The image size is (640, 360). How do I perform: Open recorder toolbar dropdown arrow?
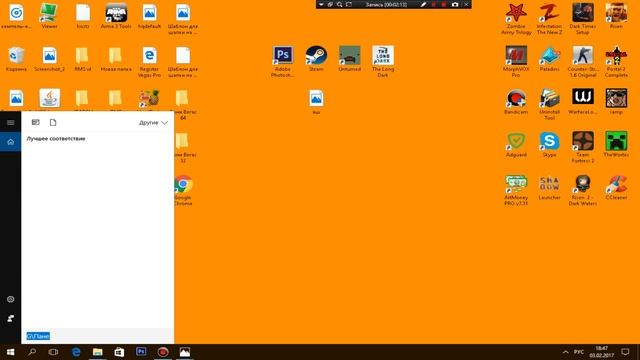322,4
